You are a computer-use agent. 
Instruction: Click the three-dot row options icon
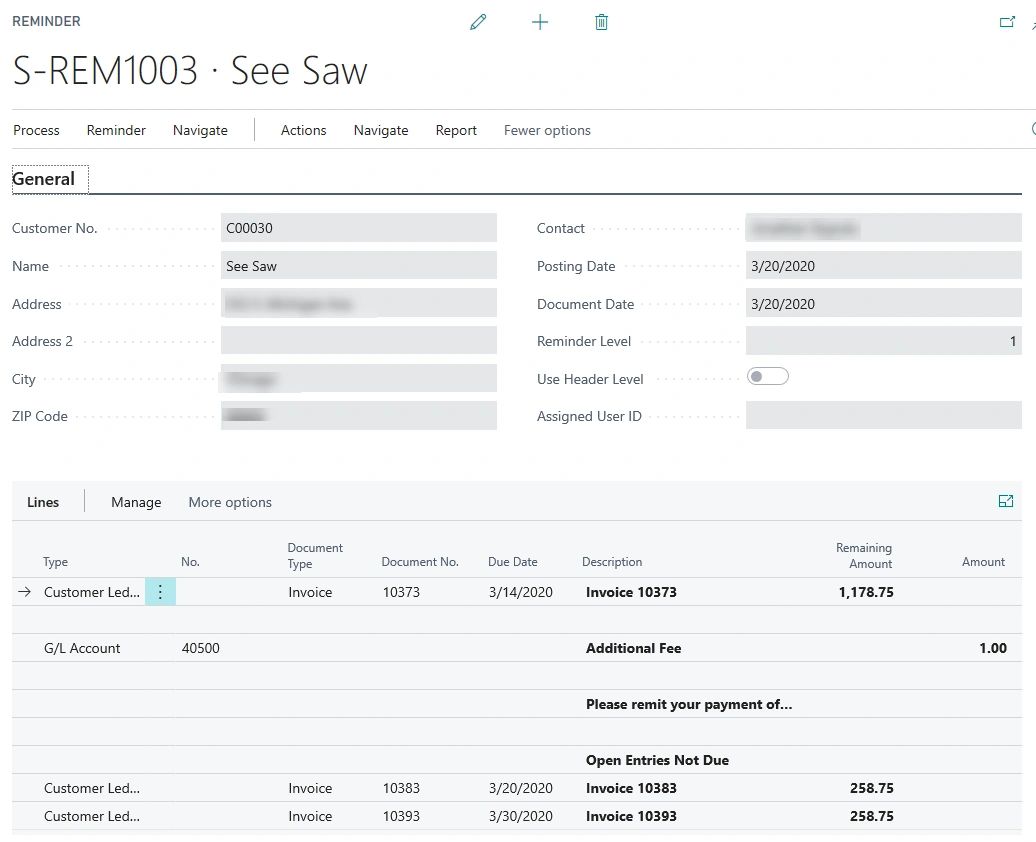point(160,592)
